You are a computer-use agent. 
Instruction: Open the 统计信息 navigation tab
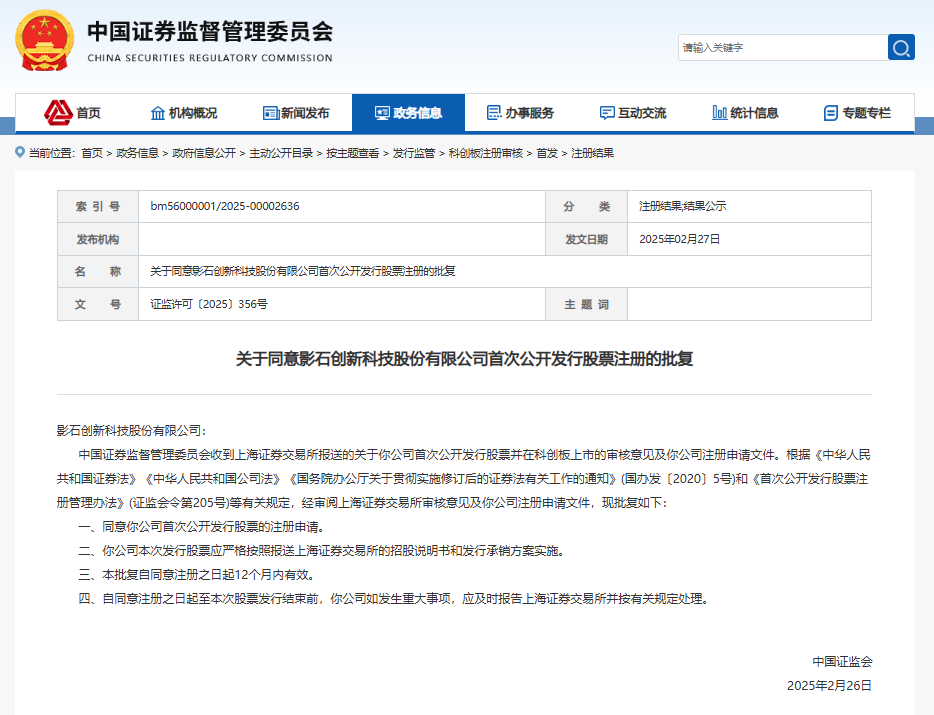(x=745, y=113)
